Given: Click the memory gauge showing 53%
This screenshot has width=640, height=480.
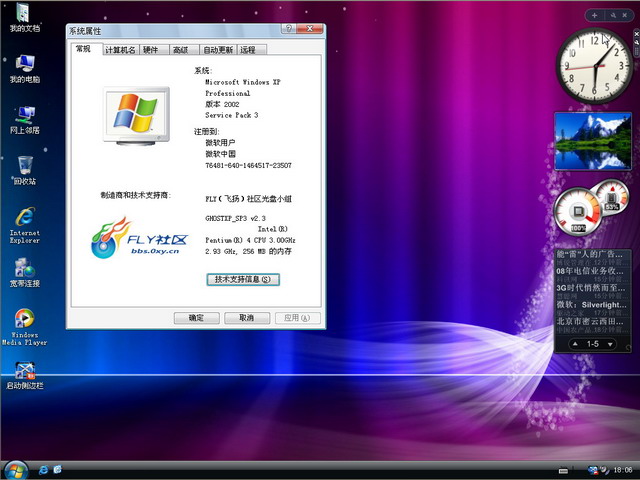Looking at the screenshot, I should click(x=611, y=196).
